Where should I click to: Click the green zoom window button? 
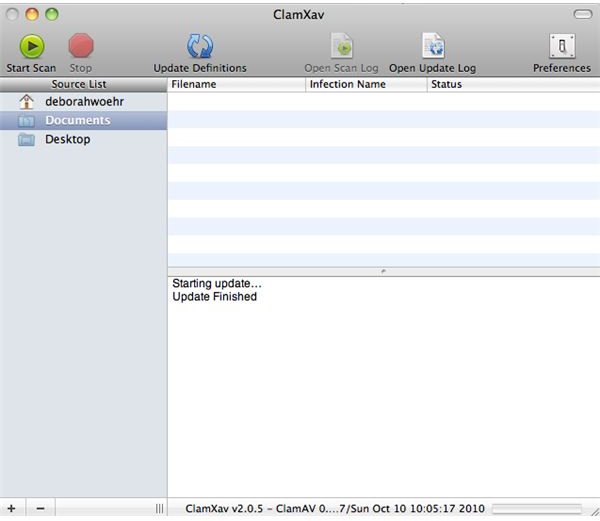(52, 15)
